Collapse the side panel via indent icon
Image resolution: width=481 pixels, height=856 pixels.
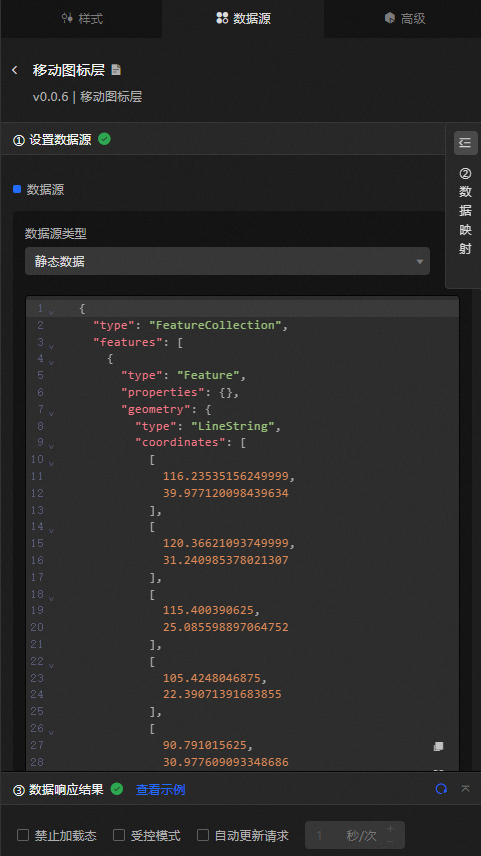click(x=465, y=143)
